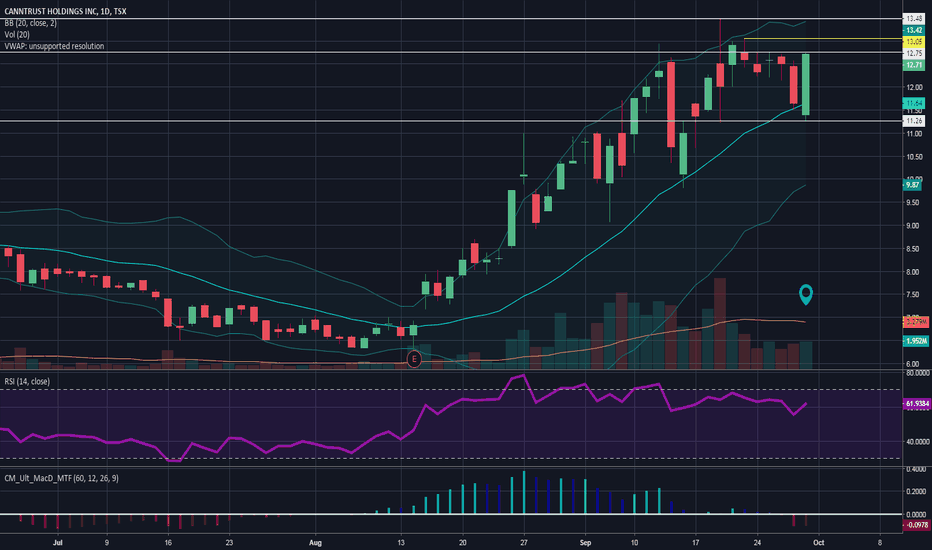
Task: Click the 12.00 price axis value
Action: tap(914, 87)
